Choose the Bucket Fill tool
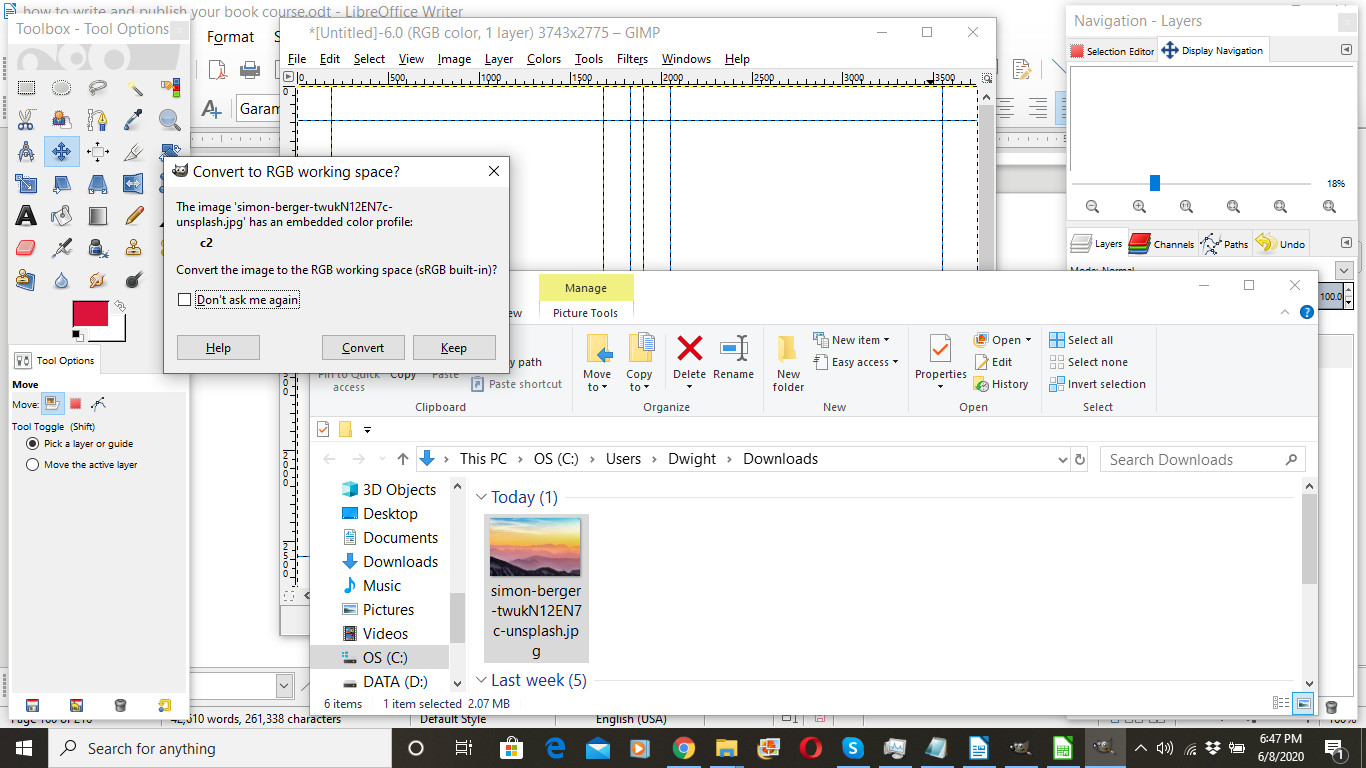The width and height of the screenshot is (1366, 768). click(62, 215)
